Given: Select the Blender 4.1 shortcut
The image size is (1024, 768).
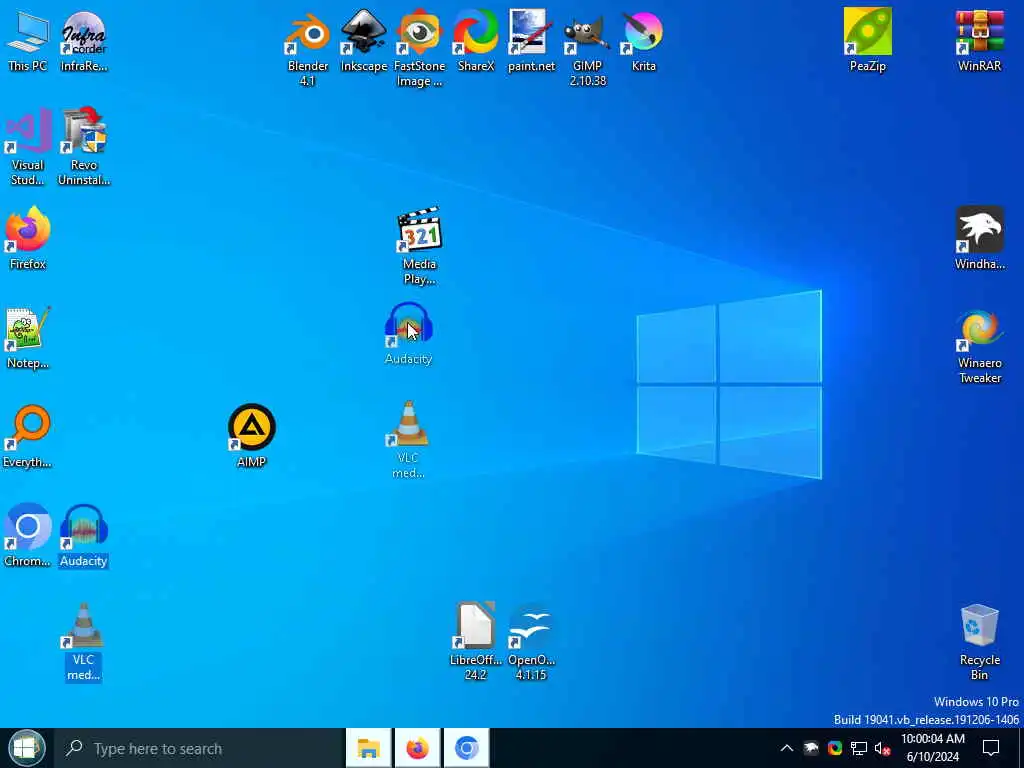Looking at the screenshot, I should [308, 48].
